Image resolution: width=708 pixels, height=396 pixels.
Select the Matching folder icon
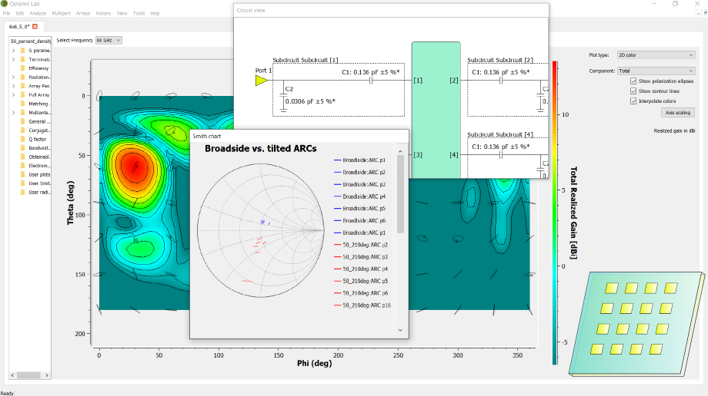(23, 104)
